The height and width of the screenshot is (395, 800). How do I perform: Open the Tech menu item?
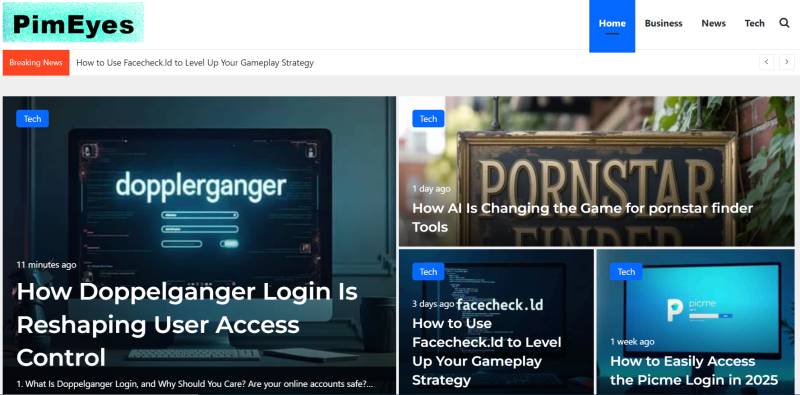click(754, 23)
